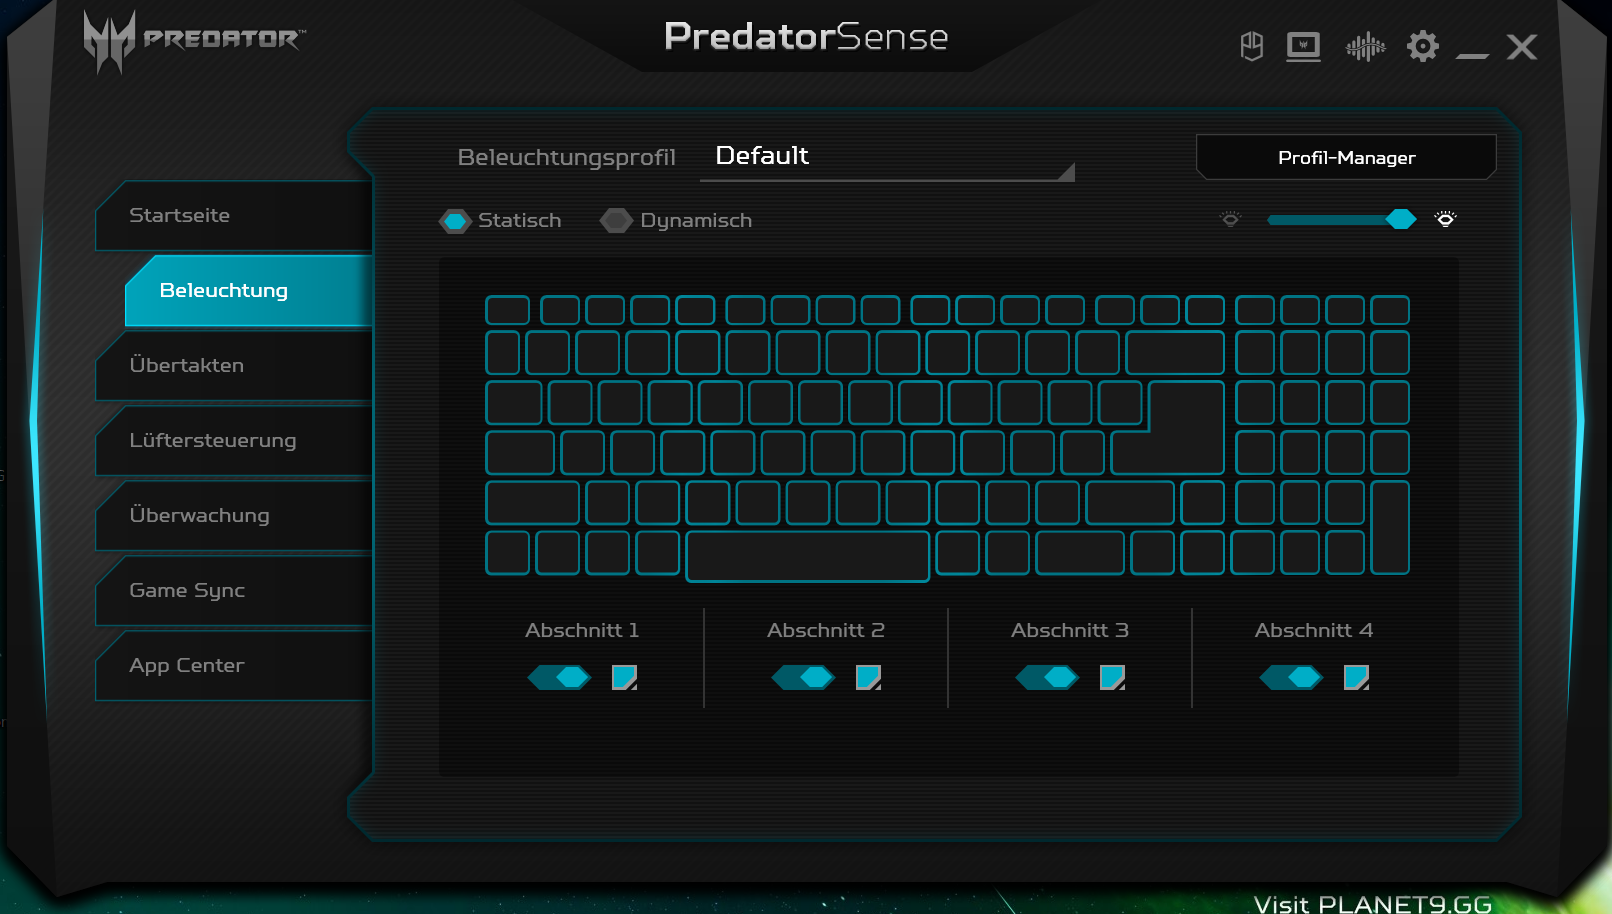Click the dim brightness bulb icon
The width and height of the screenshot is (1612, 914).
pos(1231,219)
